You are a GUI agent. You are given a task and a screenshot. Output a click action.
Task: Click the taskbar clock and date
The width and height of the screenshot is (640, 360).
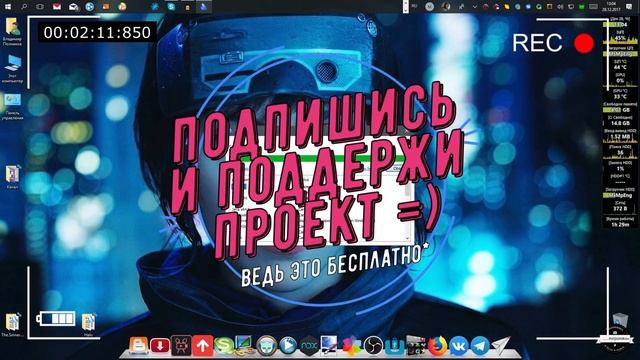611,7
